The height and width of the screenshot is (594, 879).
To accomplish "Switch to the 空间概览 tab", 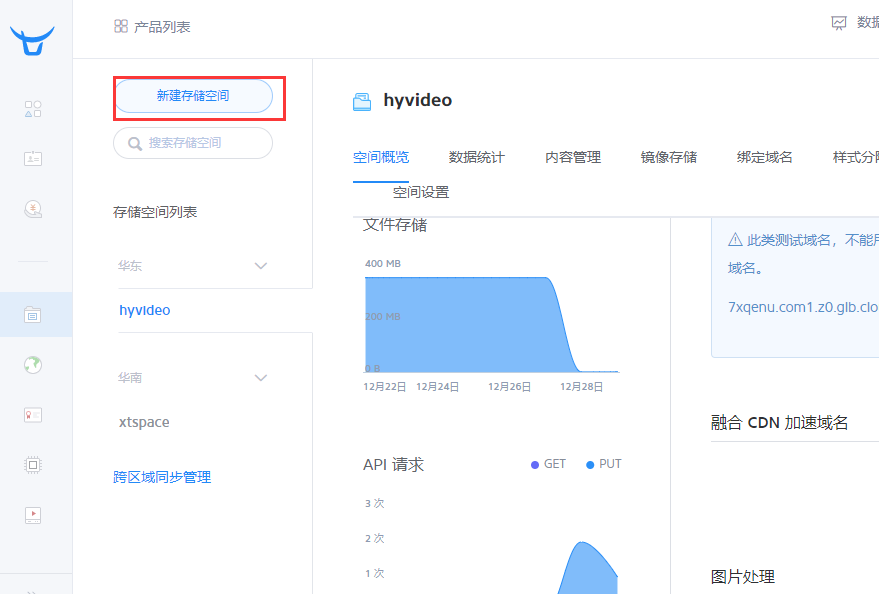I will click(381, 157).
